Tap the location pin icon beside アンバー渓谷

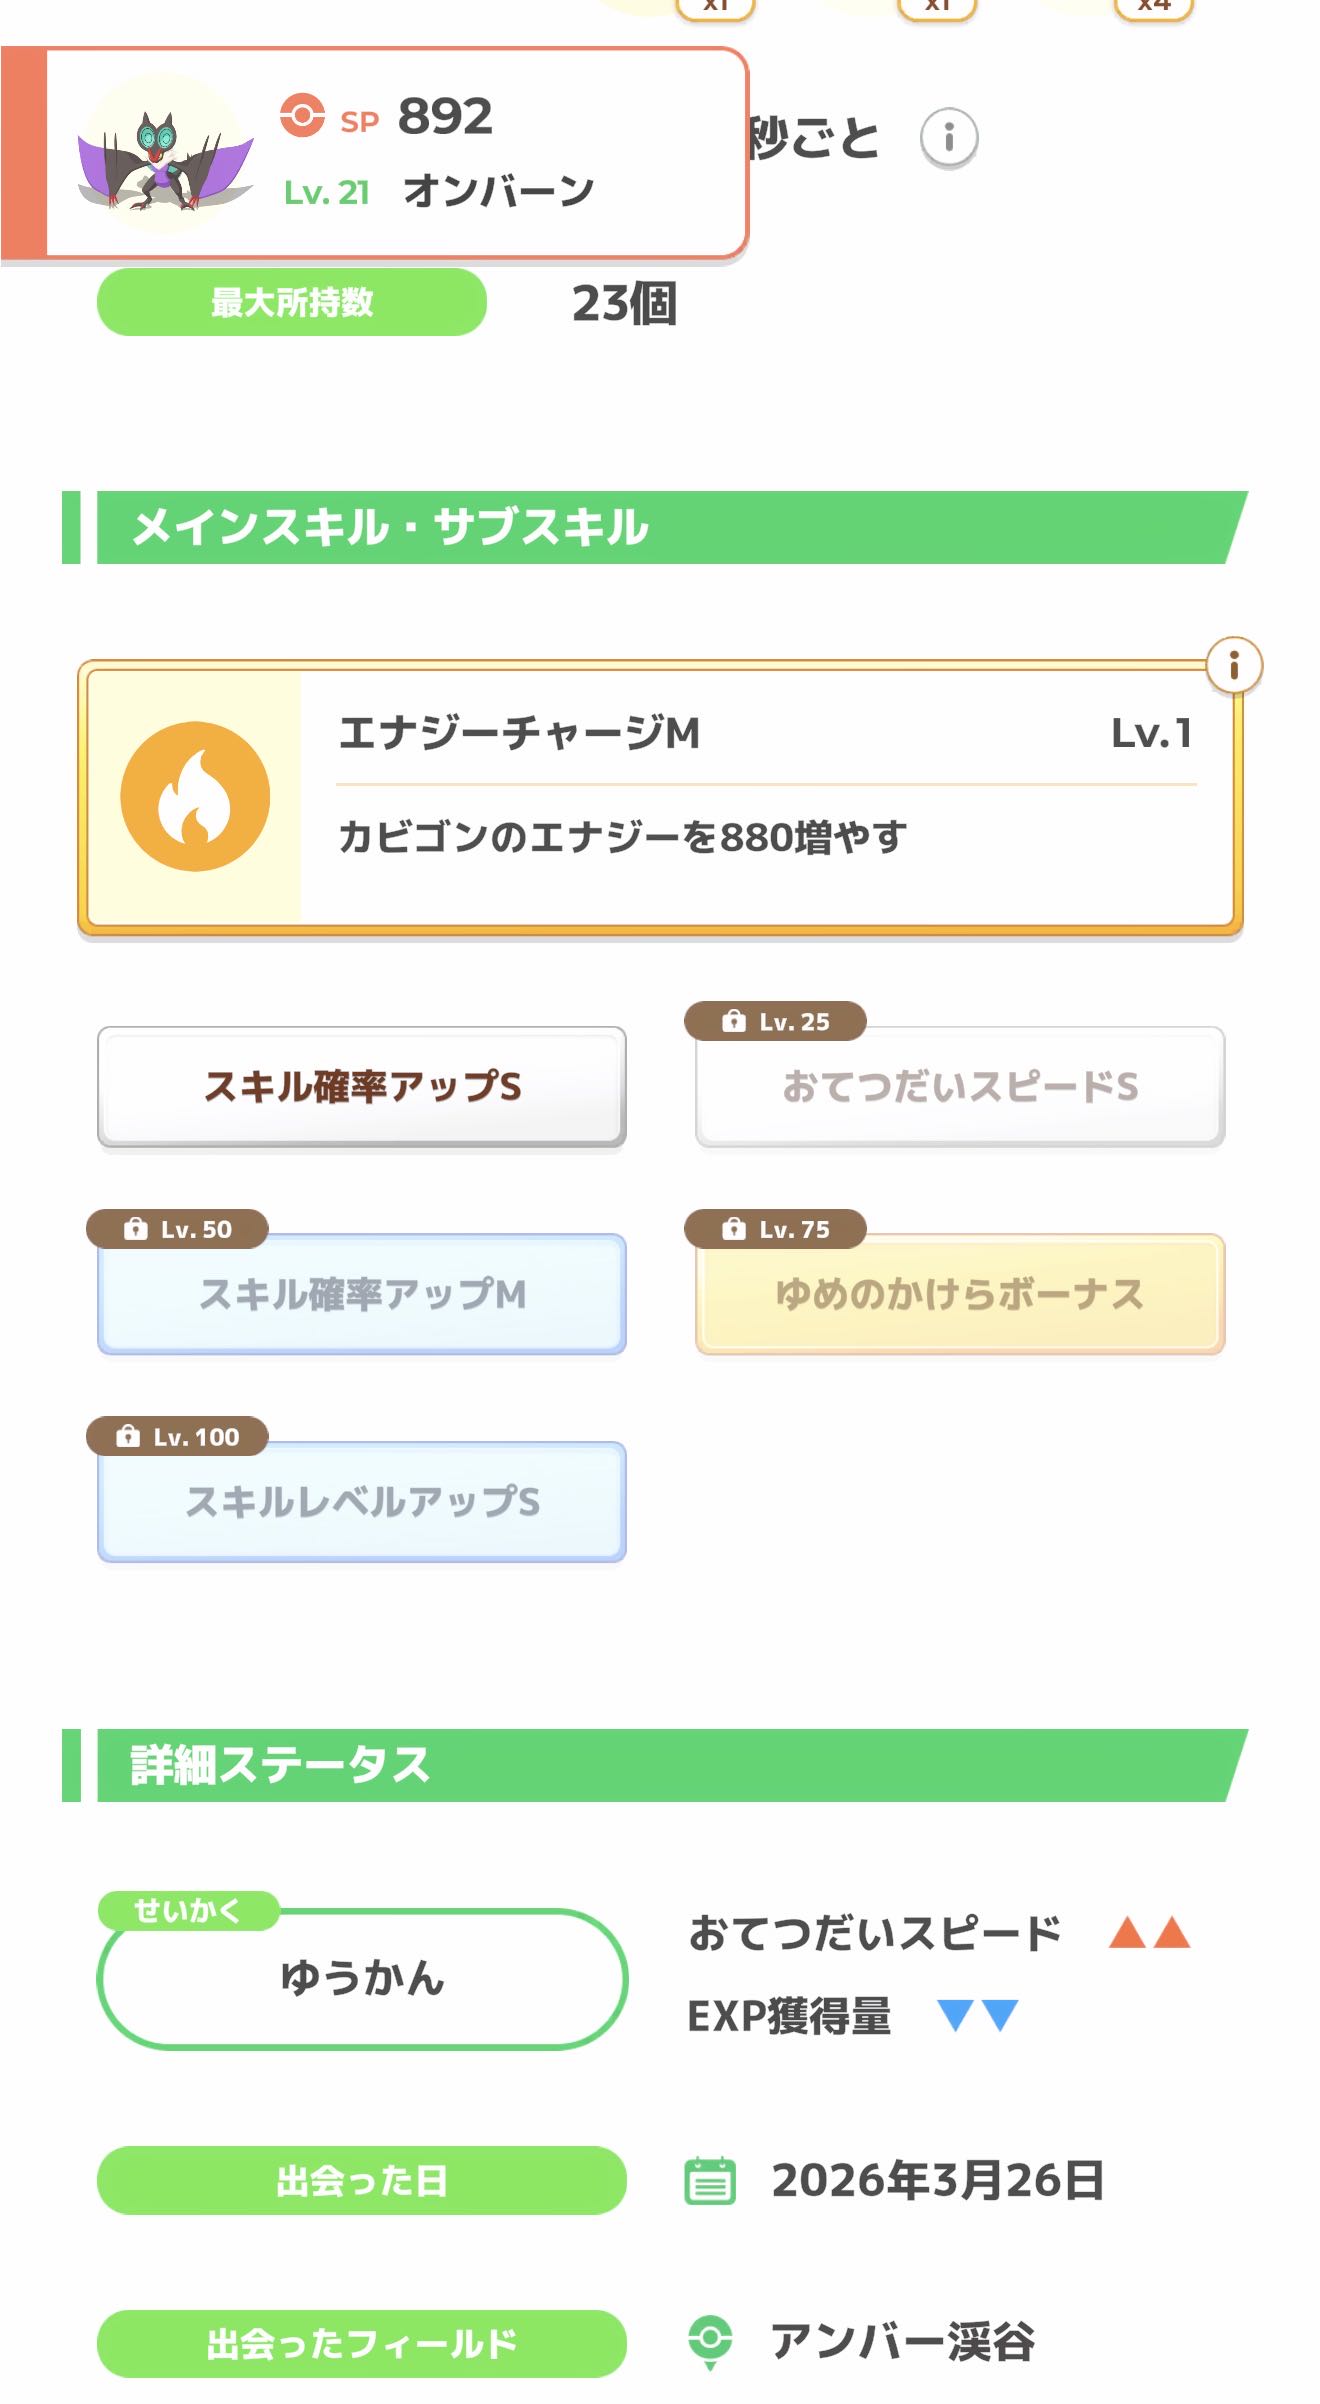pos(710,2342)
